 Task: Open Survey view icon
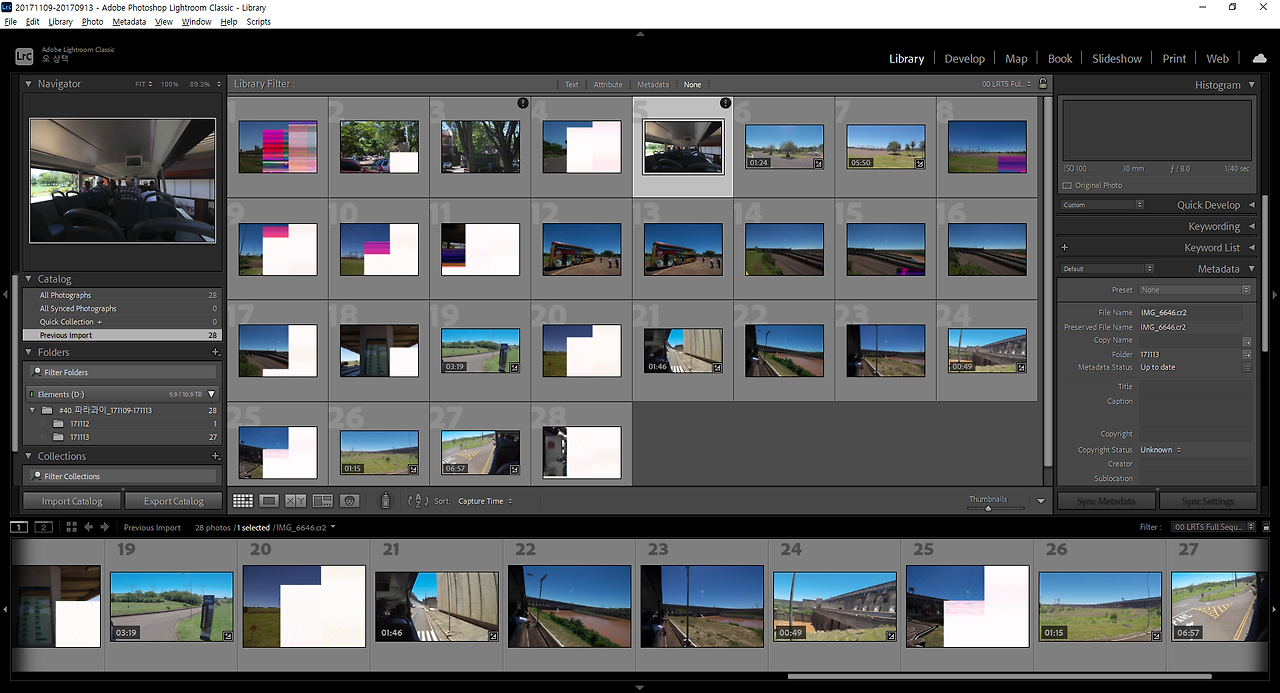tap(322, 501)
